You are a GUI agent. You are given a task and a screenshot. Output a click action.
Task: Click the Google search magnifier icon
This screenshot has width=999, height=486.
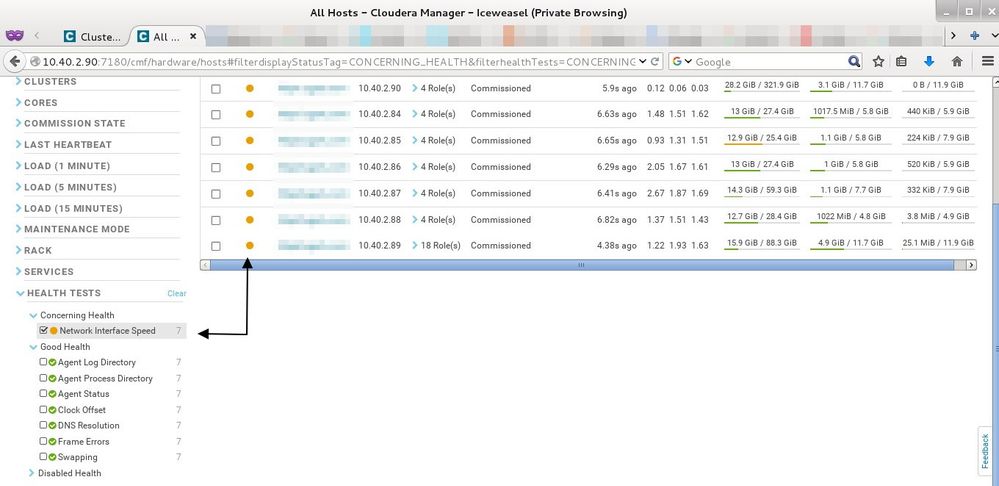coord(854,62)
